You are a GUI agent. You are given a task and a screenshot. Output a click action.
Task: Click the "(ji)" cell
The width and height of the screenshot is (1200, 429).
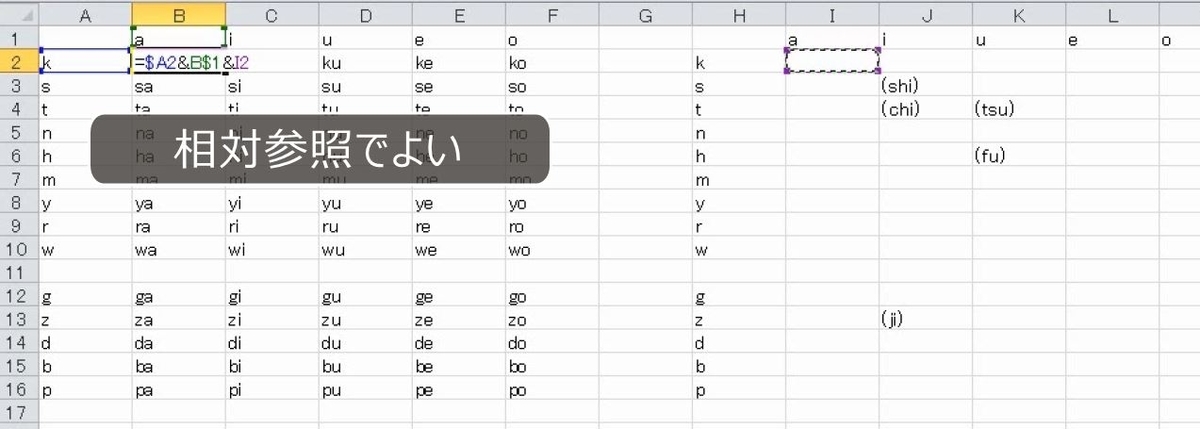pos(926,320)
